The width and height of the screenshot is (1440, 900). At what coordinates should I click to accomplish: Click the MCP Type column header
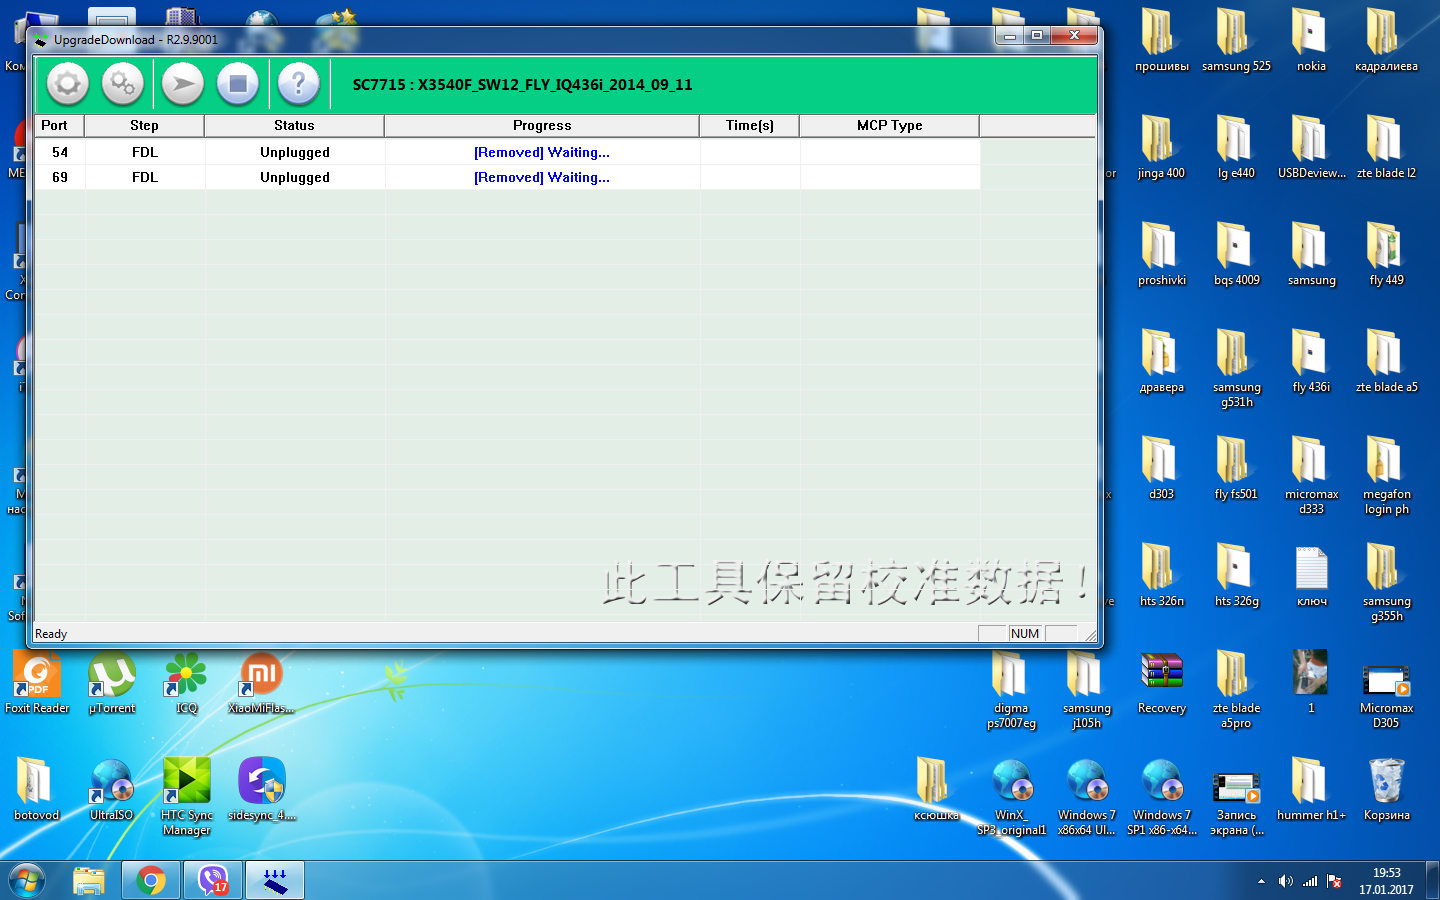[890, 125]
